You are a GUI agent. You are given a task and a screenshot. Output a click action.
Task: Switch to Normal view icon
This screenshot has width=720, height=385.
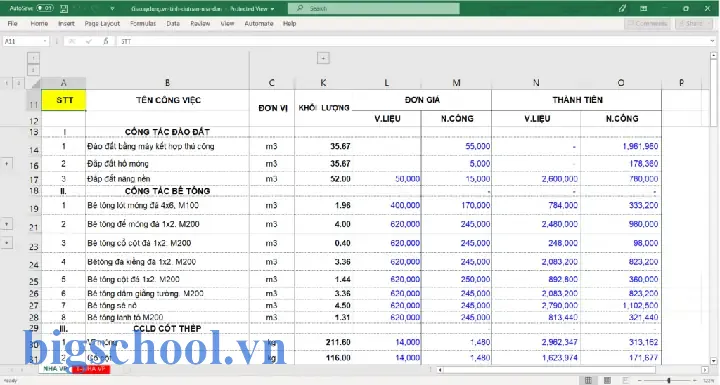click(588, 380)
